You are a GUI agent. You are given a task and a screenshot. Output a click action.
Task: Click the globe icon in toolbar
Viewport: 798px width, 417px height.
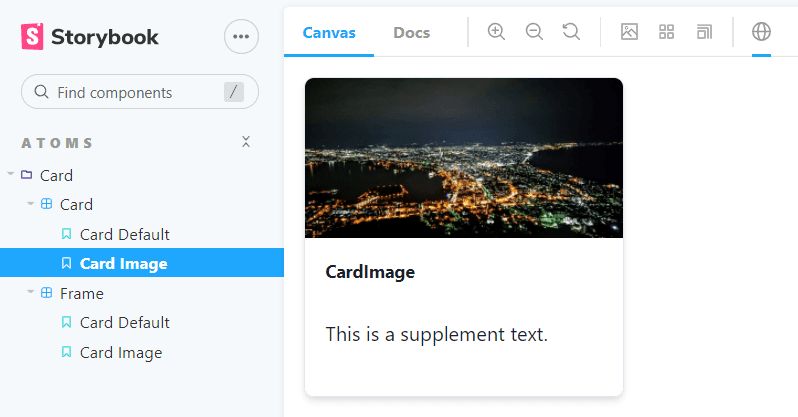point(761,32)
